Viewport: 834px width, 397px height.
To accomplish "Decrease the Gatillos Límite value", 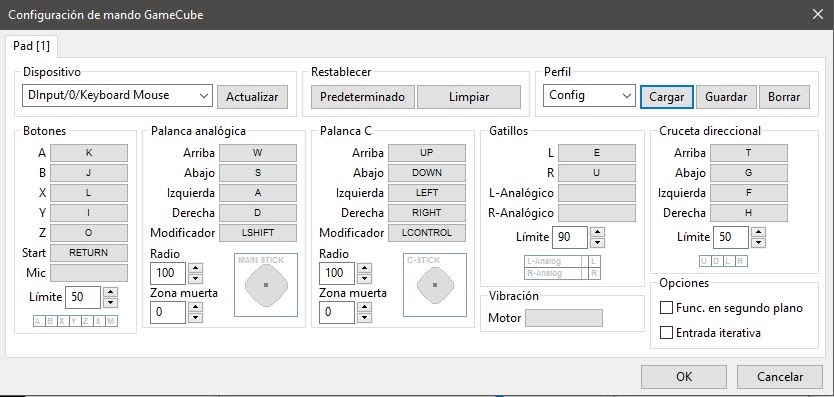I will pos(598,242).
